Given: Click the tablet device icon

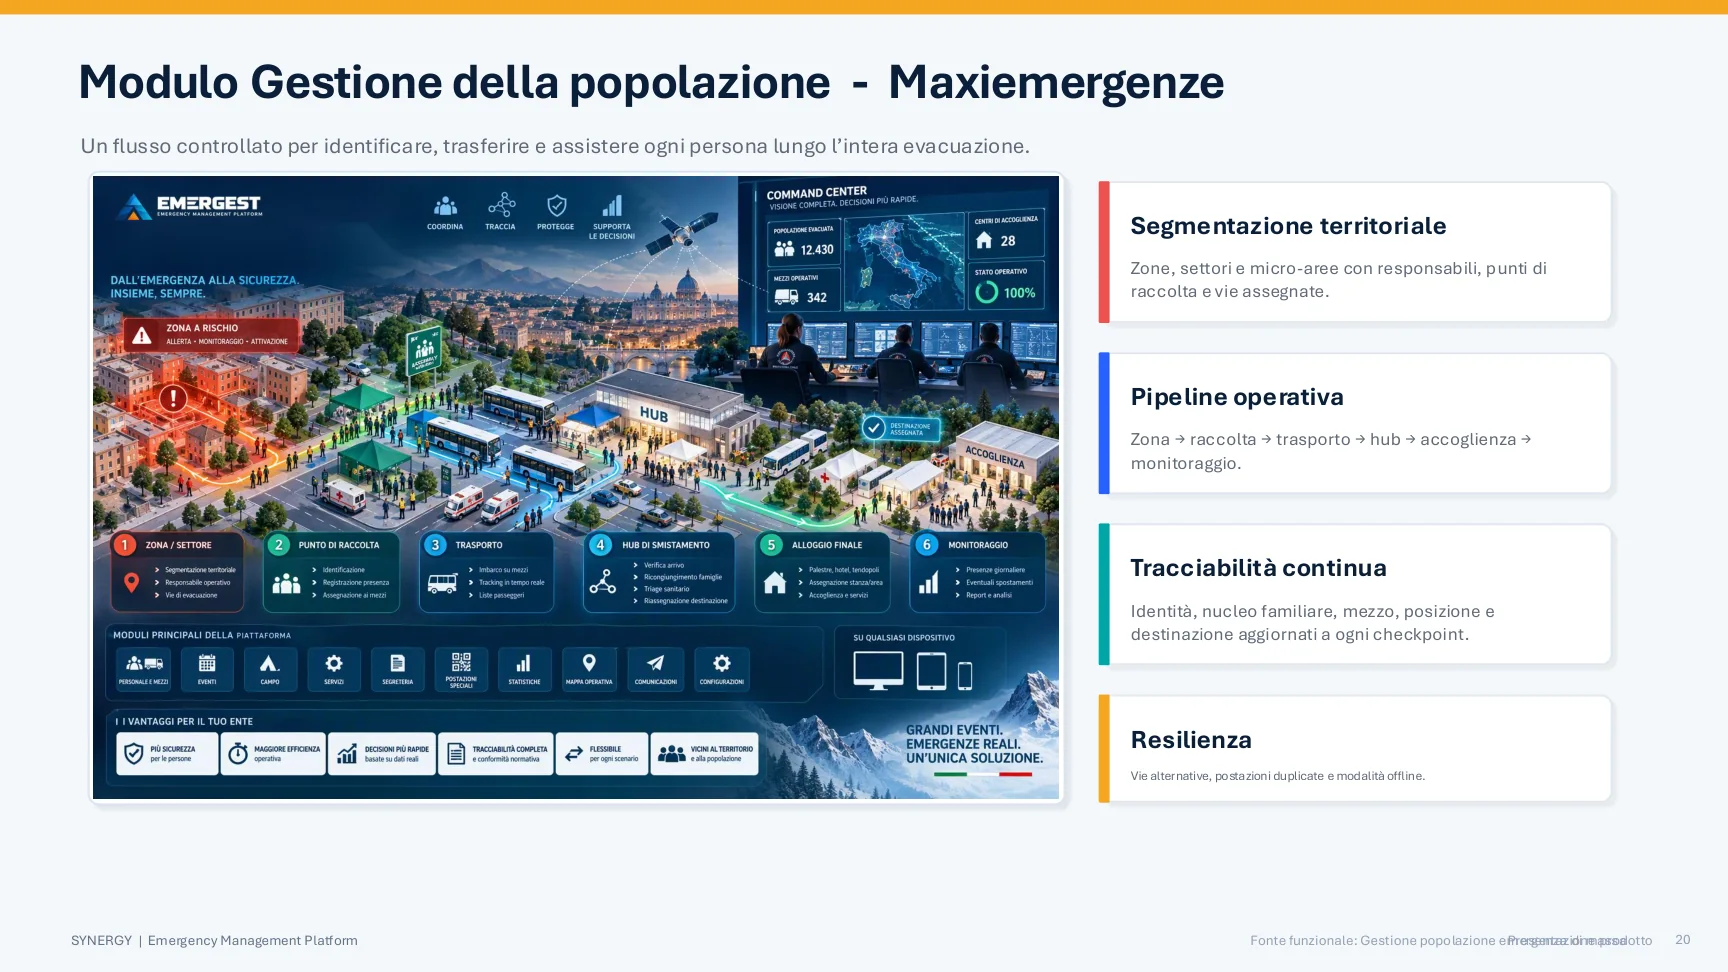Looking at the screenshot, I should (931, 671).
